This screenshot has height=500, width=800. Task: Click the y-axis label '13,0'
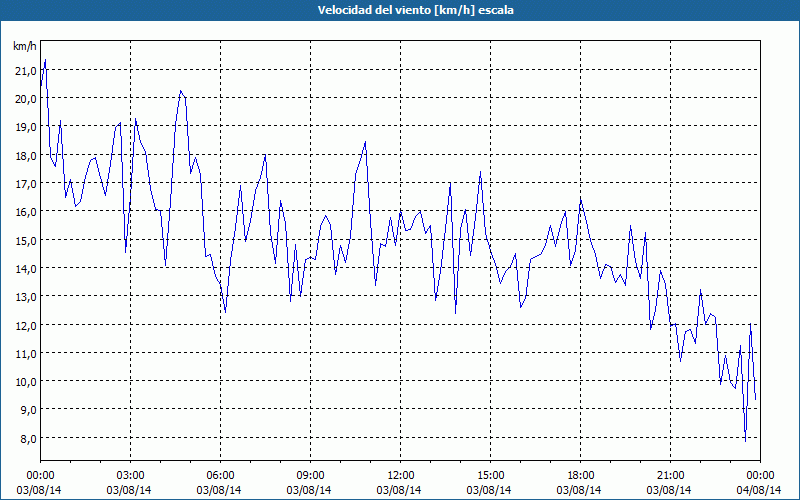pos(26,297)
